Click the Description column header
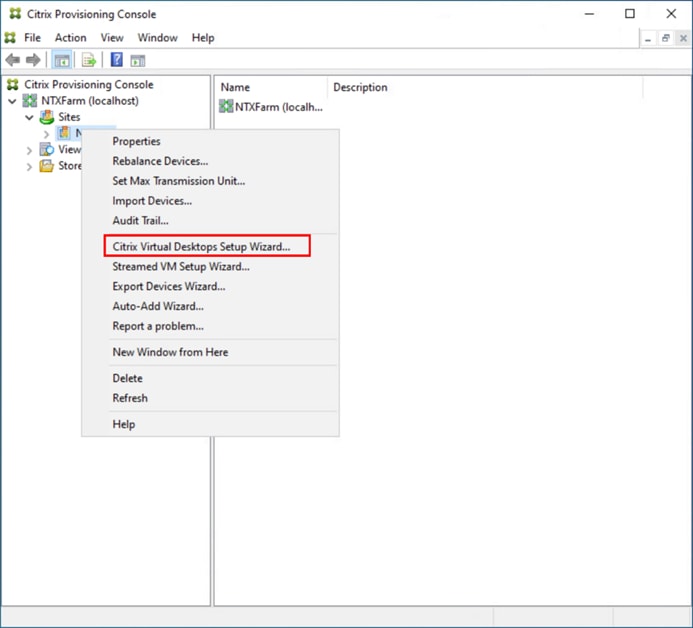The width and height of the screenshot is (693, 628). (485, 87)
